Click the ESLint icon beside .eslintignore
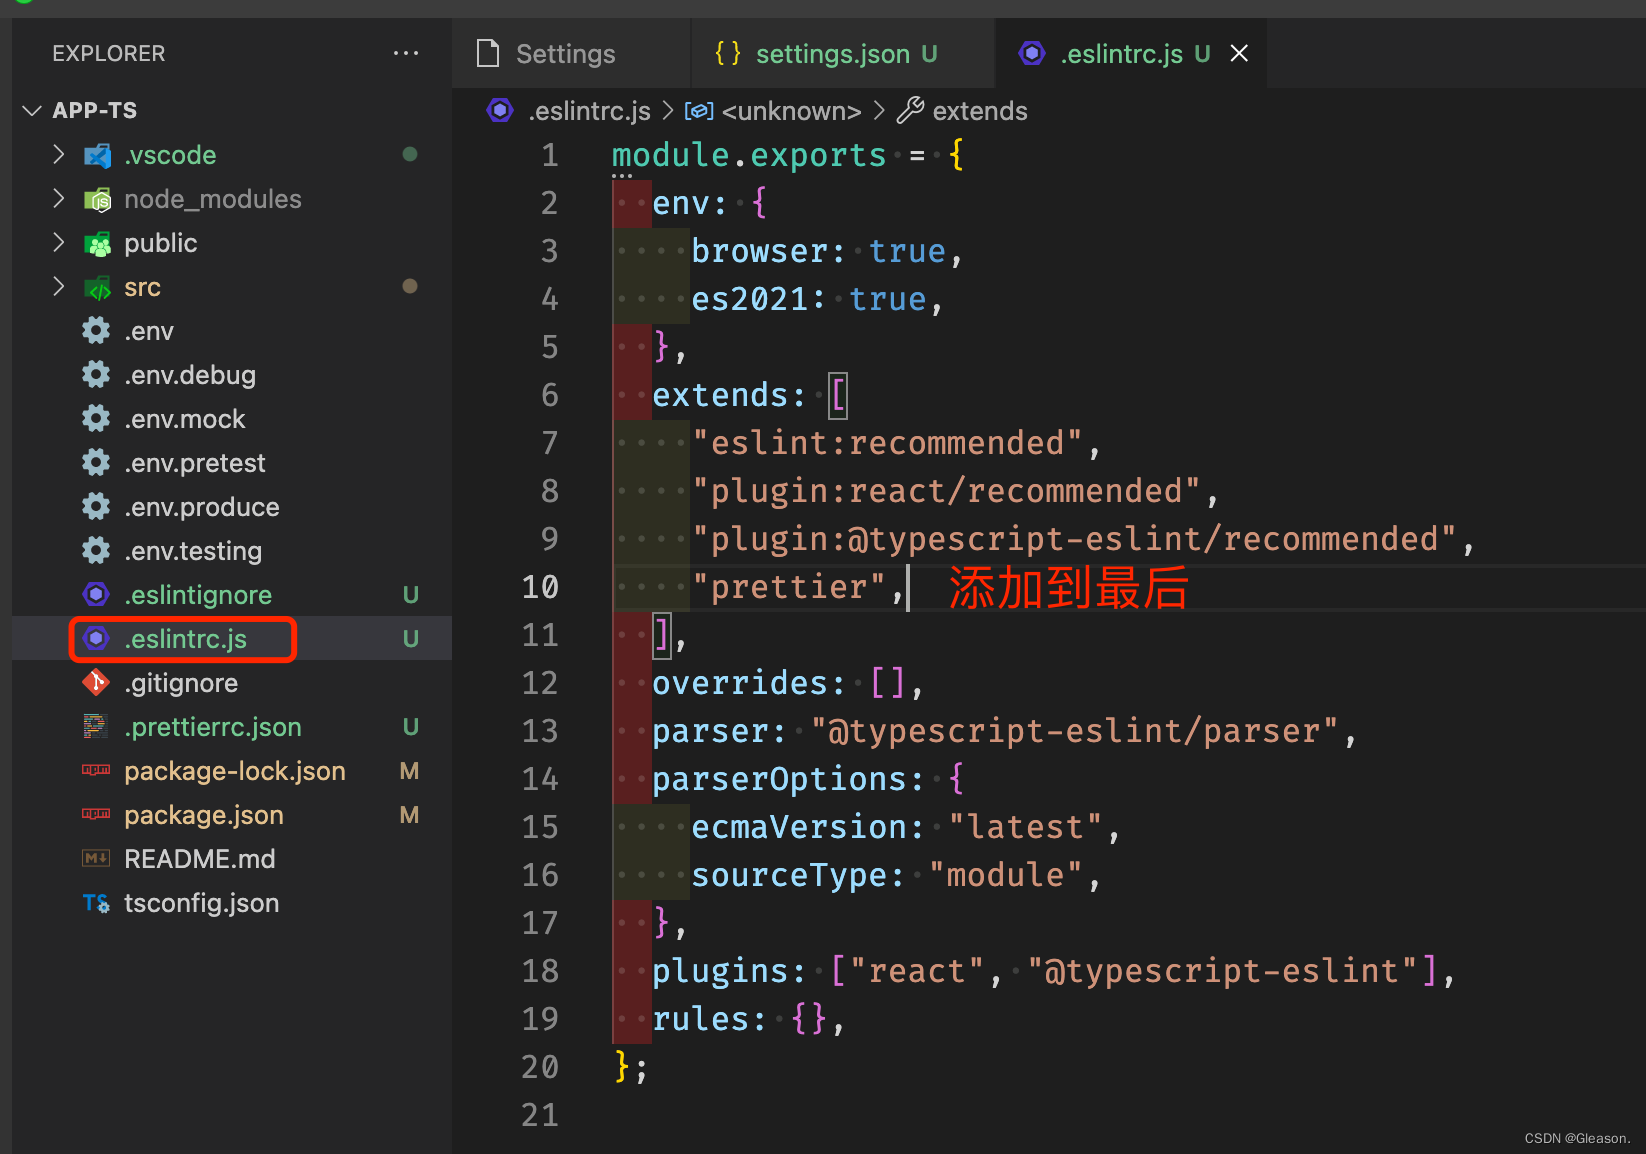The width and height of the screenshot is (1646, 1154). 96,595
